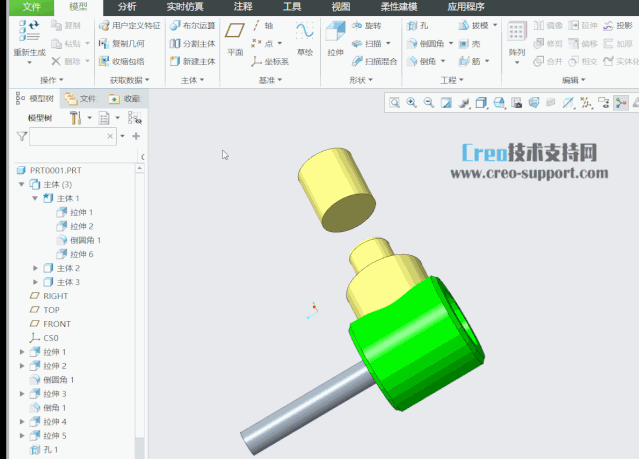The width and height of the screenshot is (639, 459).
Task: Select the RIGHT datum plane in tree
Action: coord(49,296)
